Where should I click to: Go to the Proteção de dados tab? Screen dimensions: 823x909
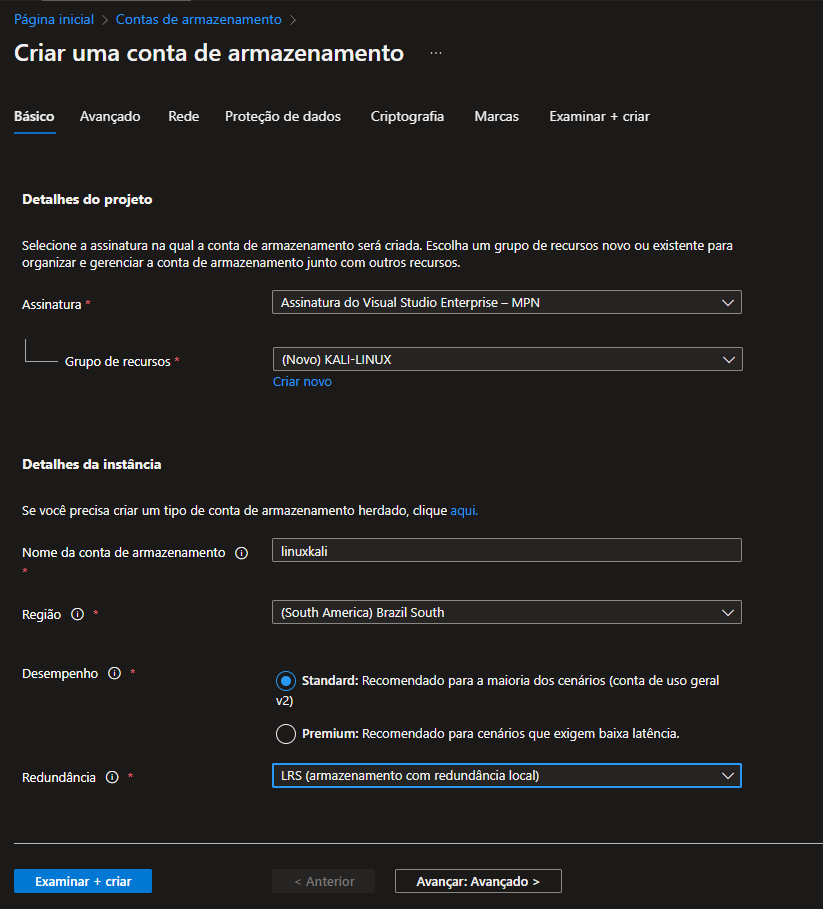tap(283, 117)
